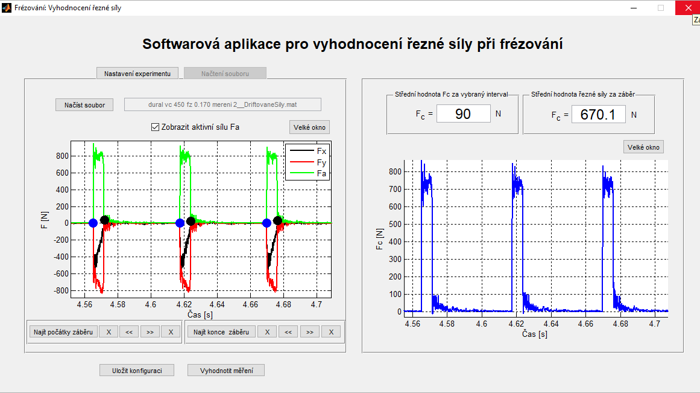
Task: Open the Načtení souboru tab
Action: [225, 73]
